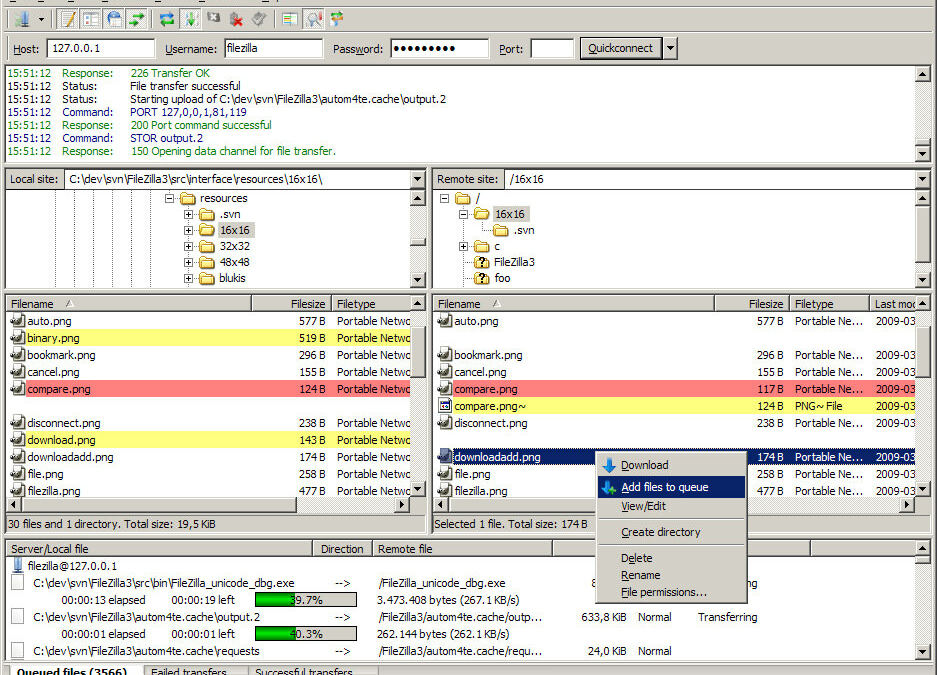Click the cancel current operation icon
Viewport: 937px width, 675px height.
[214, 18]
